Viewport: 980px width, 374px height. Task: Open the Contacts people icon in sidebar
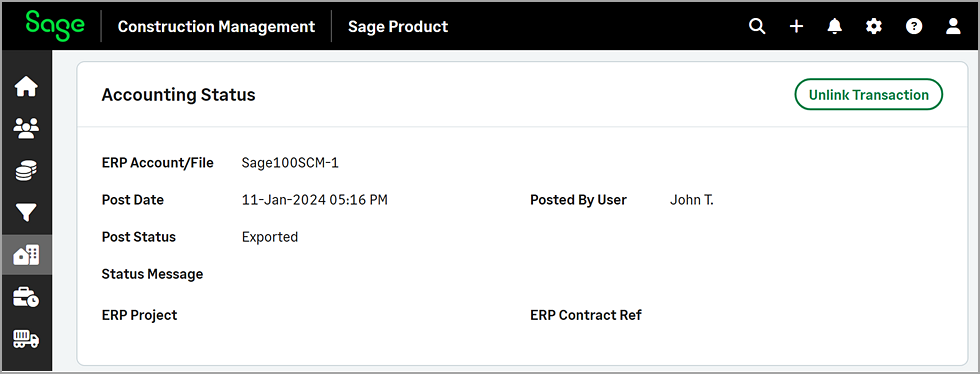coord(26,128)
